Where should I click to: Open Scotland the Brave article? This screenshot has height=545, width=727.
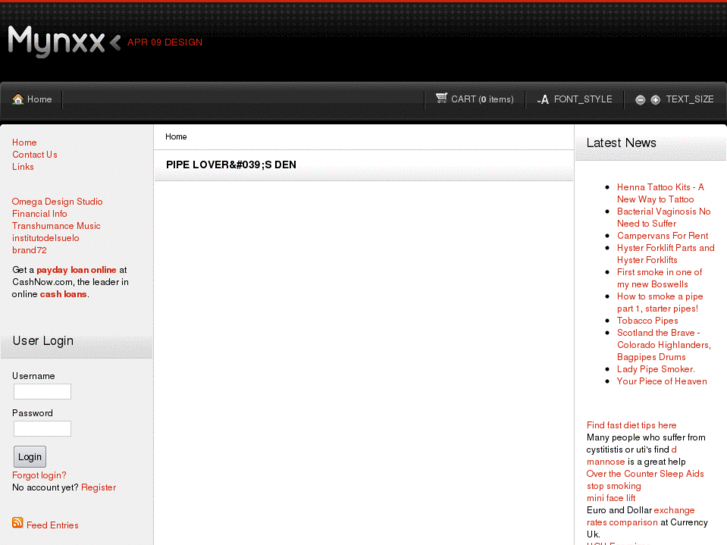point(664,345)
